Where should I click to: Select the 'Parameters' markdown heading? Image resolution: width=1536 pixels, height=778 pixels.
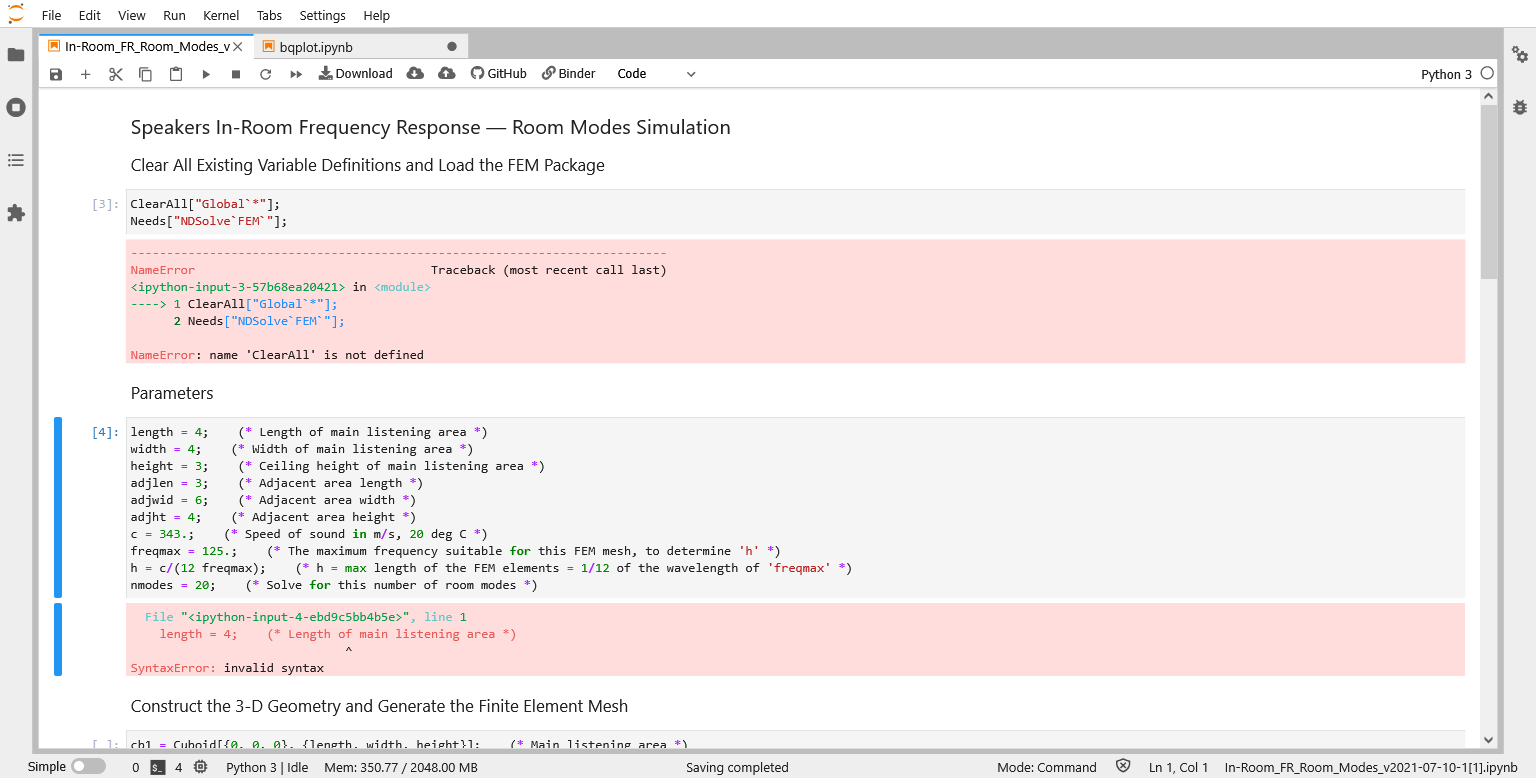click(x=172, y=393)
